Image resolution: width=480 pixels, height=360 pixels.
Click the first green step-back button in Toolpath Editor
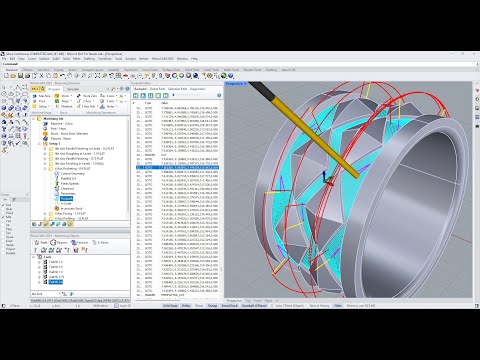[136, 95]
